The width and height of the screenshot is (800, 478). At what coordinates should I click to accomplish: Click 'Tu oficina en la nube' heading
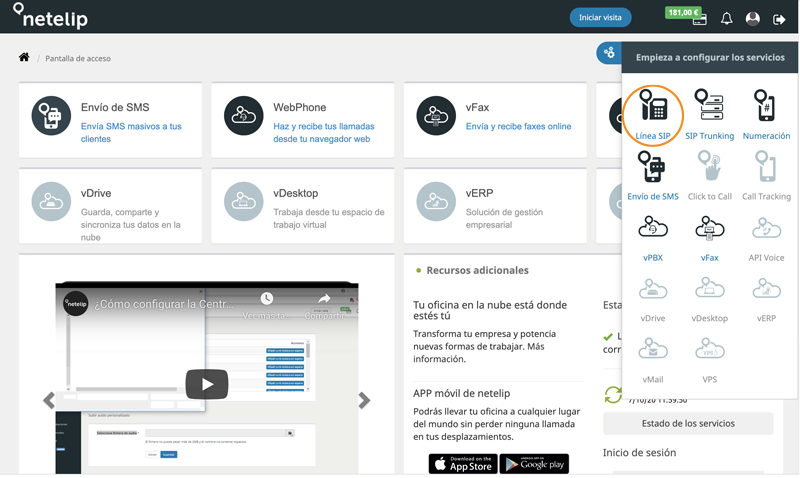coord(490,310)
